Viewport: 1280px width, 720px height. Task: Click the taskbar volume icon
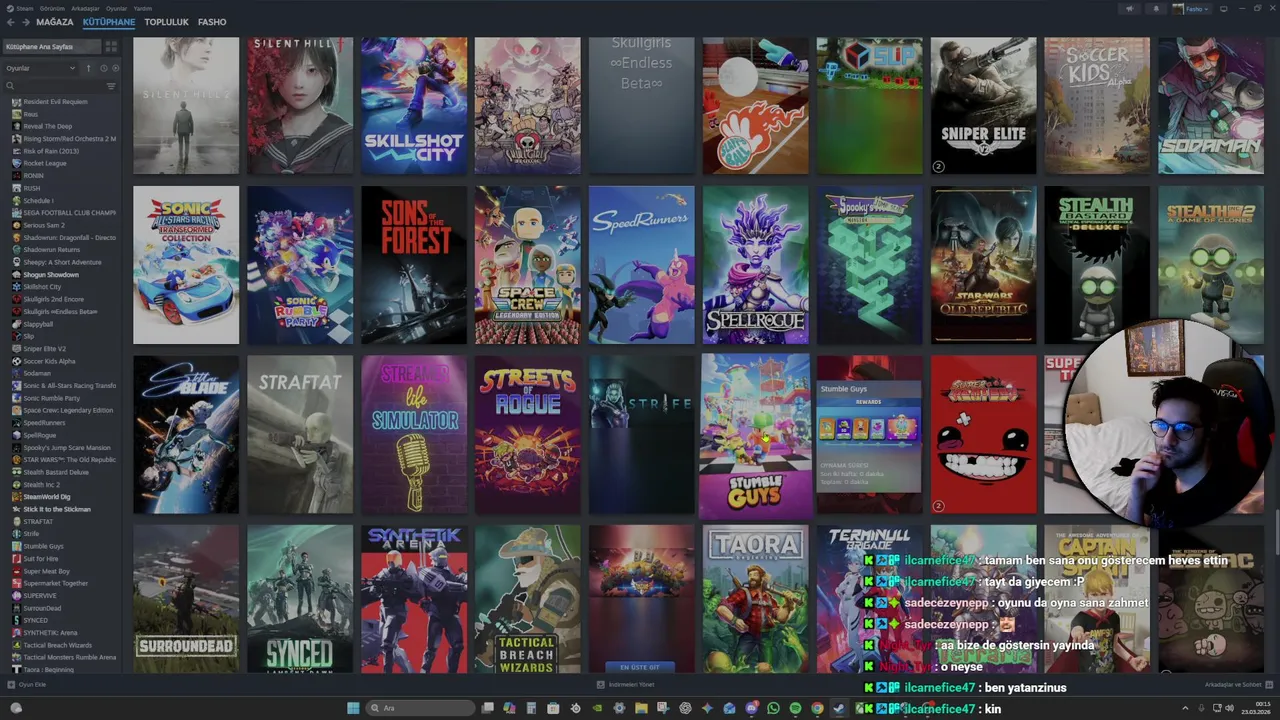pyautogui.click(x=1229, y=708)
